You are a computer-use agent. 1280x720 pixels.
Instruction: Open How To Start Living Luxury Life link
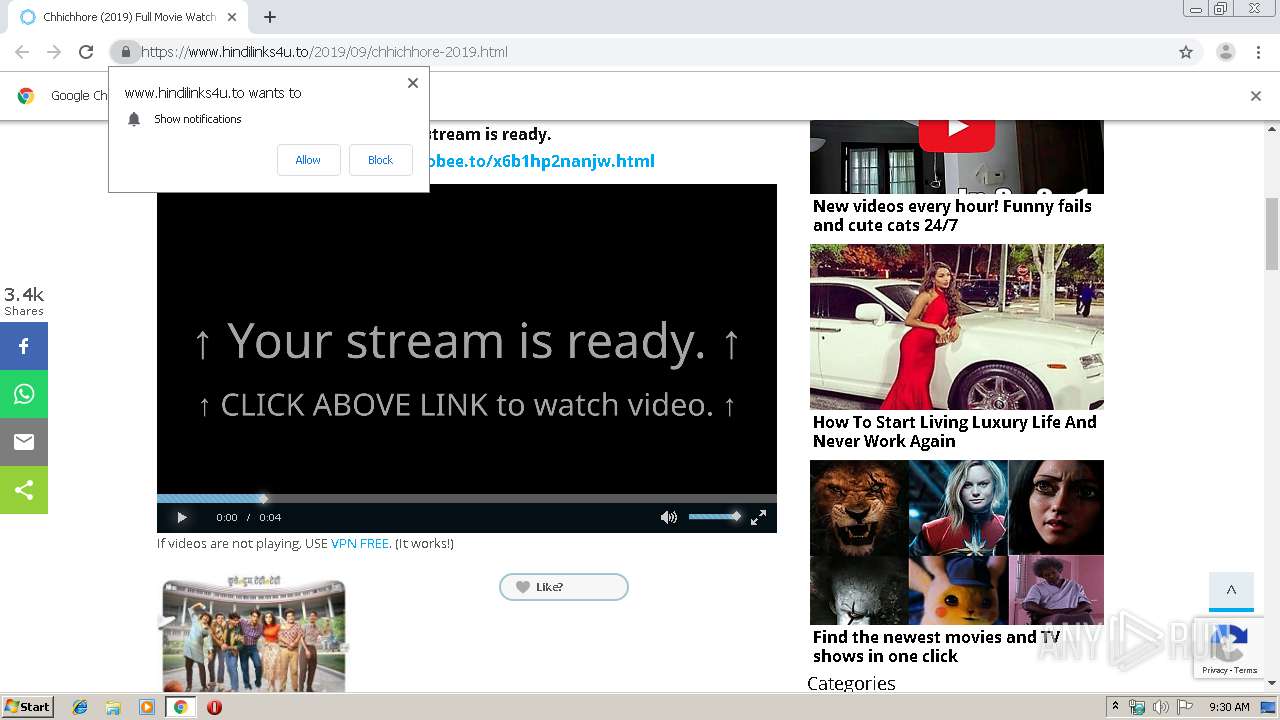point(954,431)
